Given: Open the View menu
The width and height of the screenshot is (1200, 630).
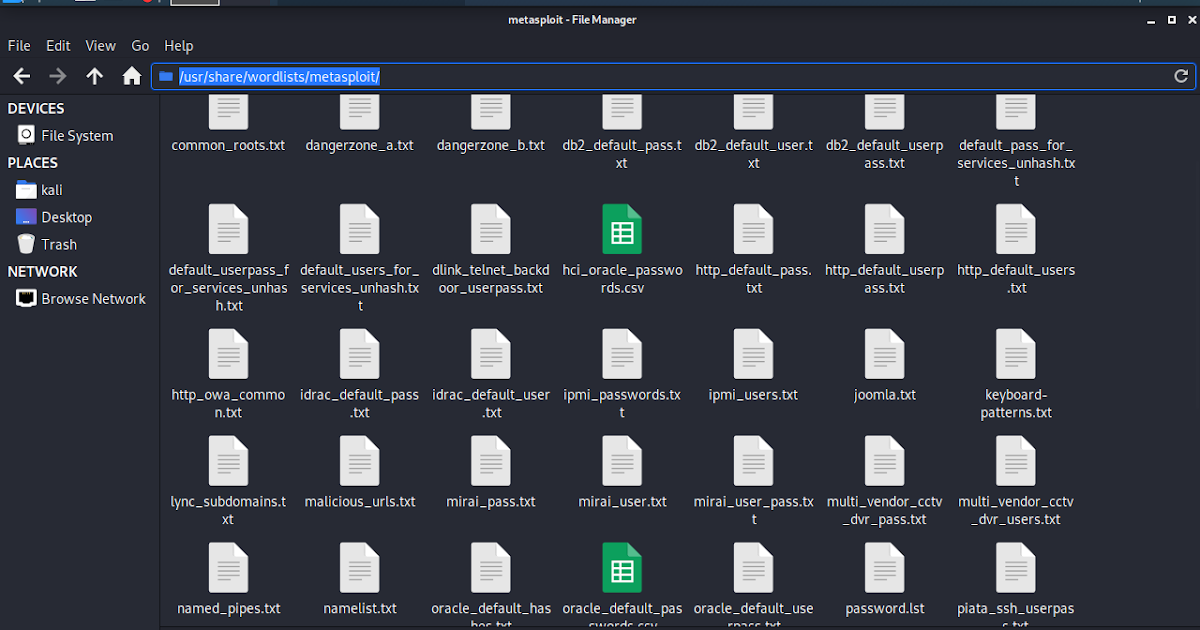Looking at the screenshot, I should 100,45.
